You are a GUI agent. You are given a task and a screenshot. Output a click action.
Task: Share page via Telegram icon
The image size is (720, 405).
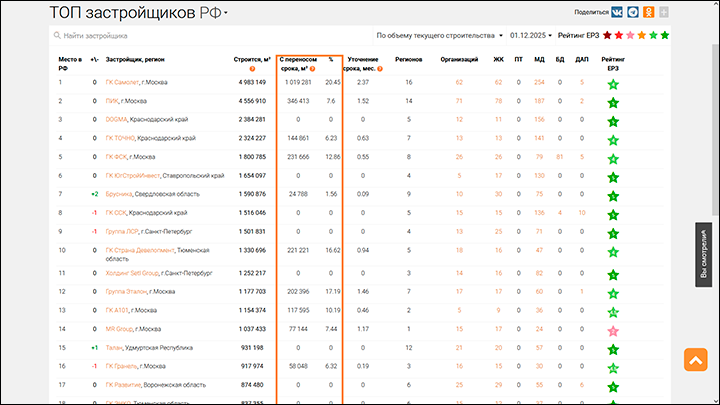(x=634, y=12)
